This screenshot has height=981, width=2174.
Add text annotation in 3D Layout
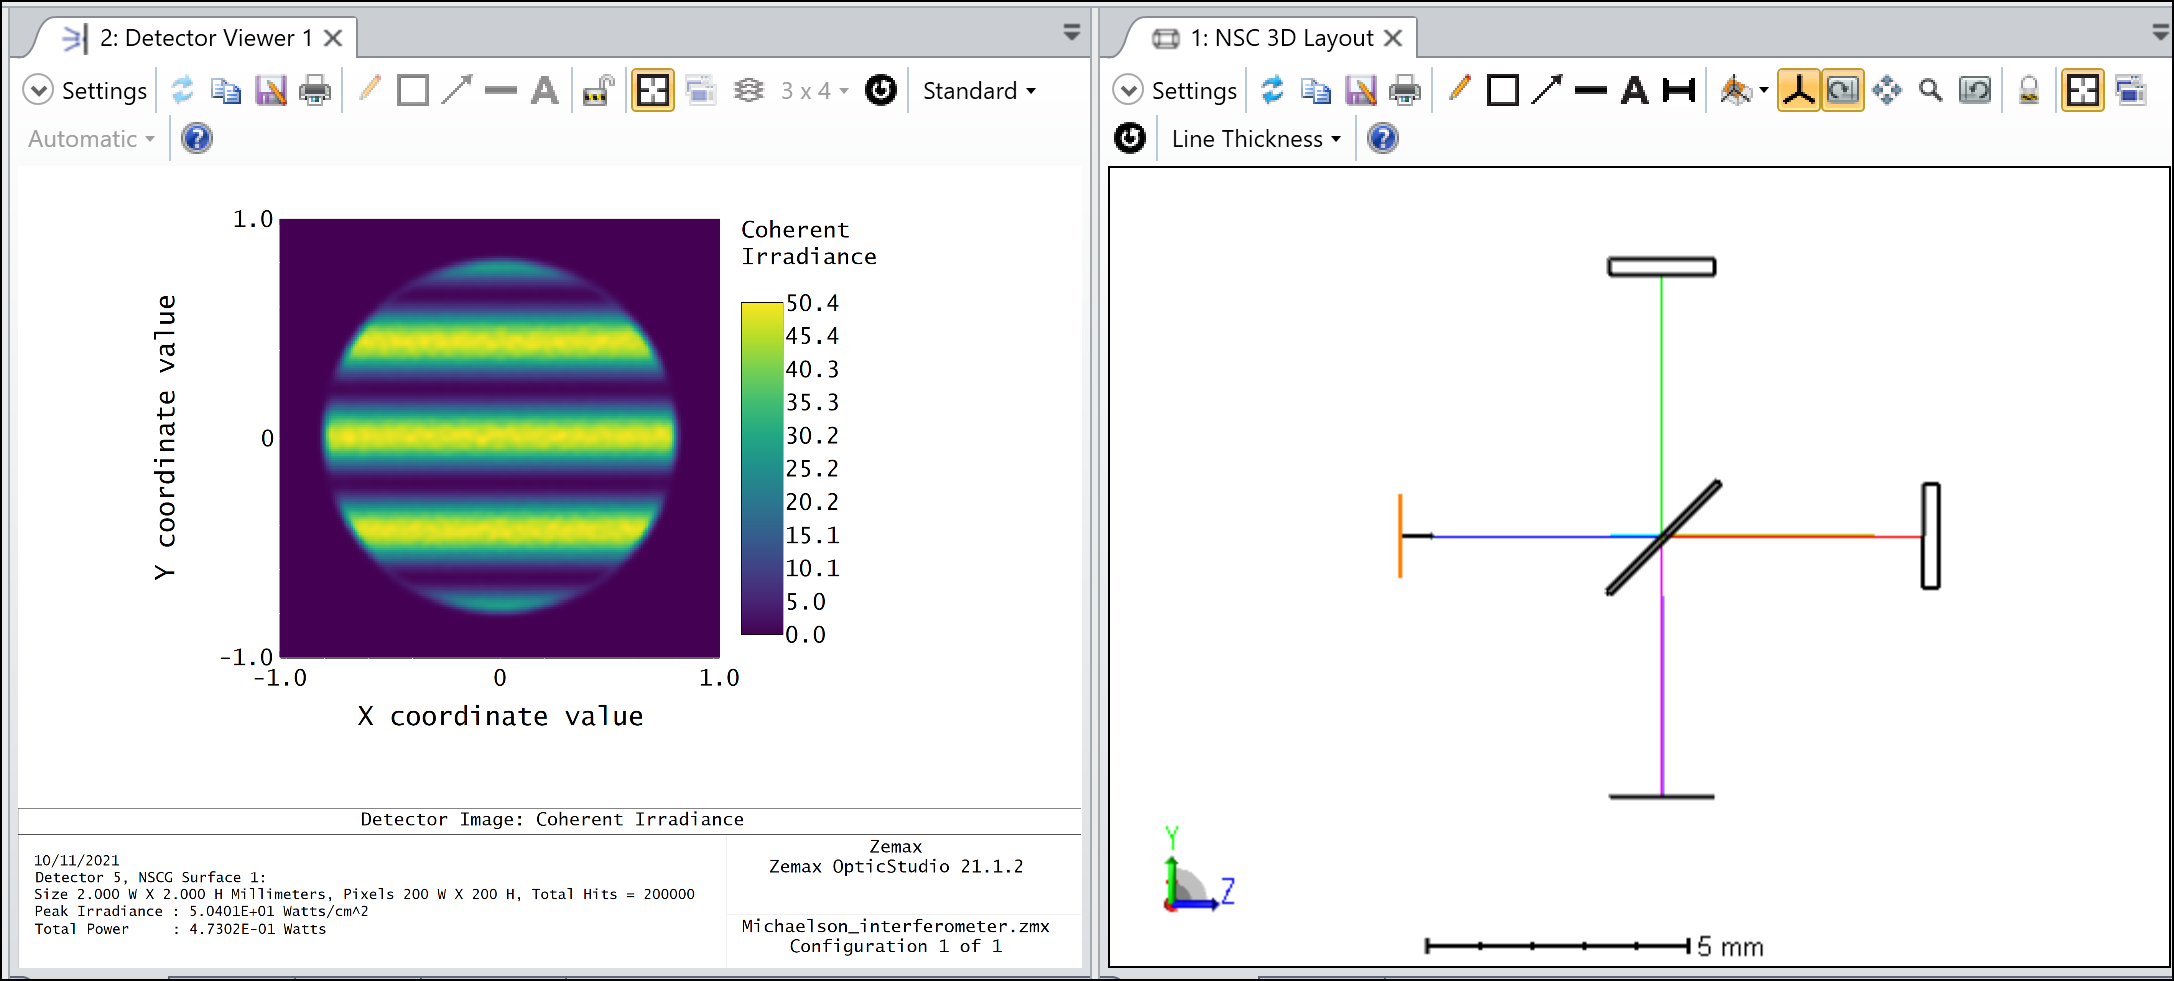click(1635, 90)
